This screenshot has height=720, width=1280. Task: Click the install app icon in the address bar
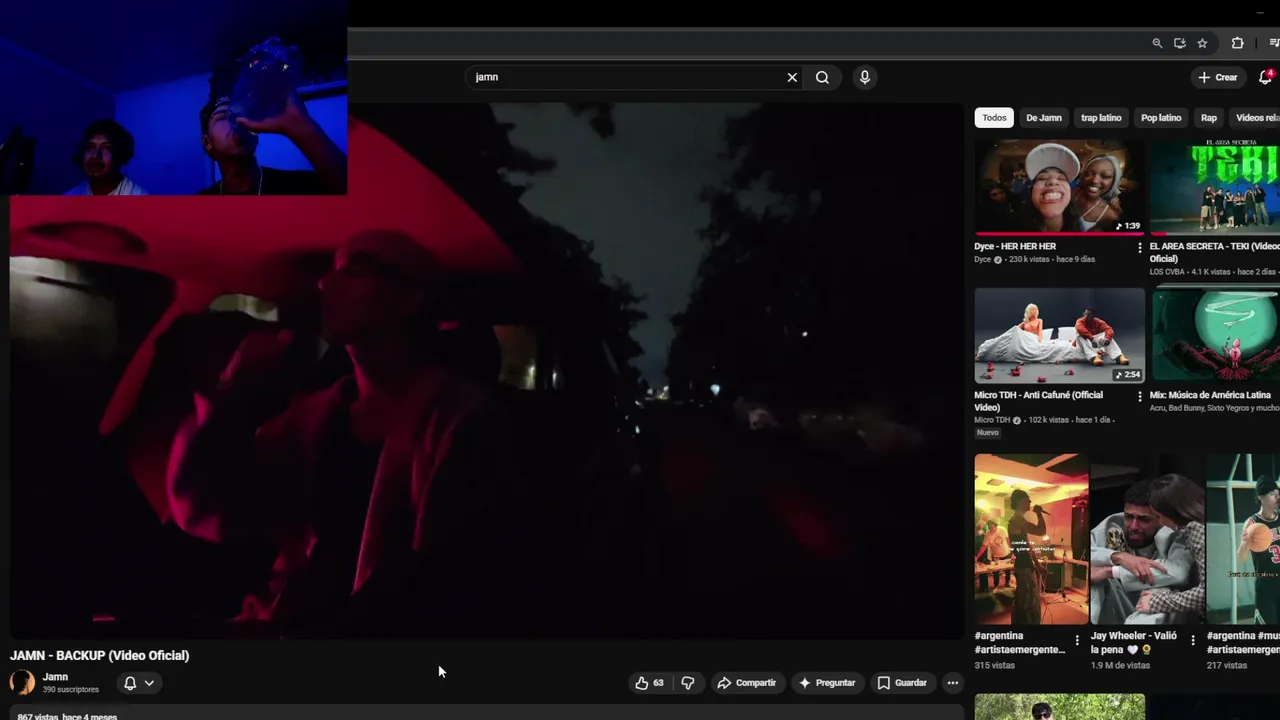point(1180,43)
